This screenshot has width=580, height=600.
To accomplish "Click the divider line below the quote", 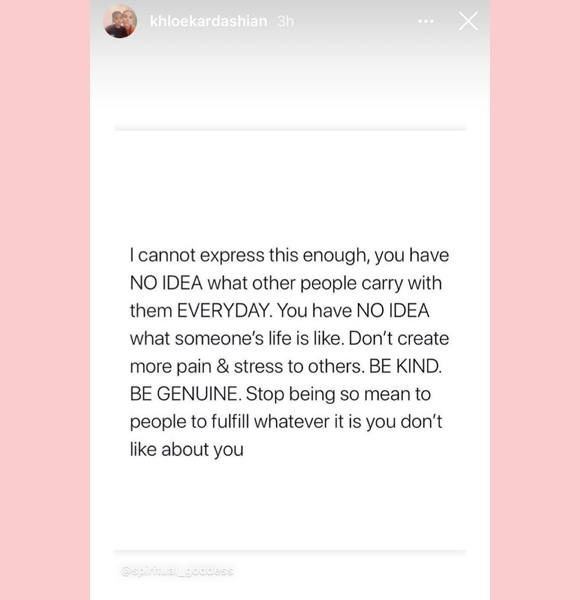I will tap(290, 551).
